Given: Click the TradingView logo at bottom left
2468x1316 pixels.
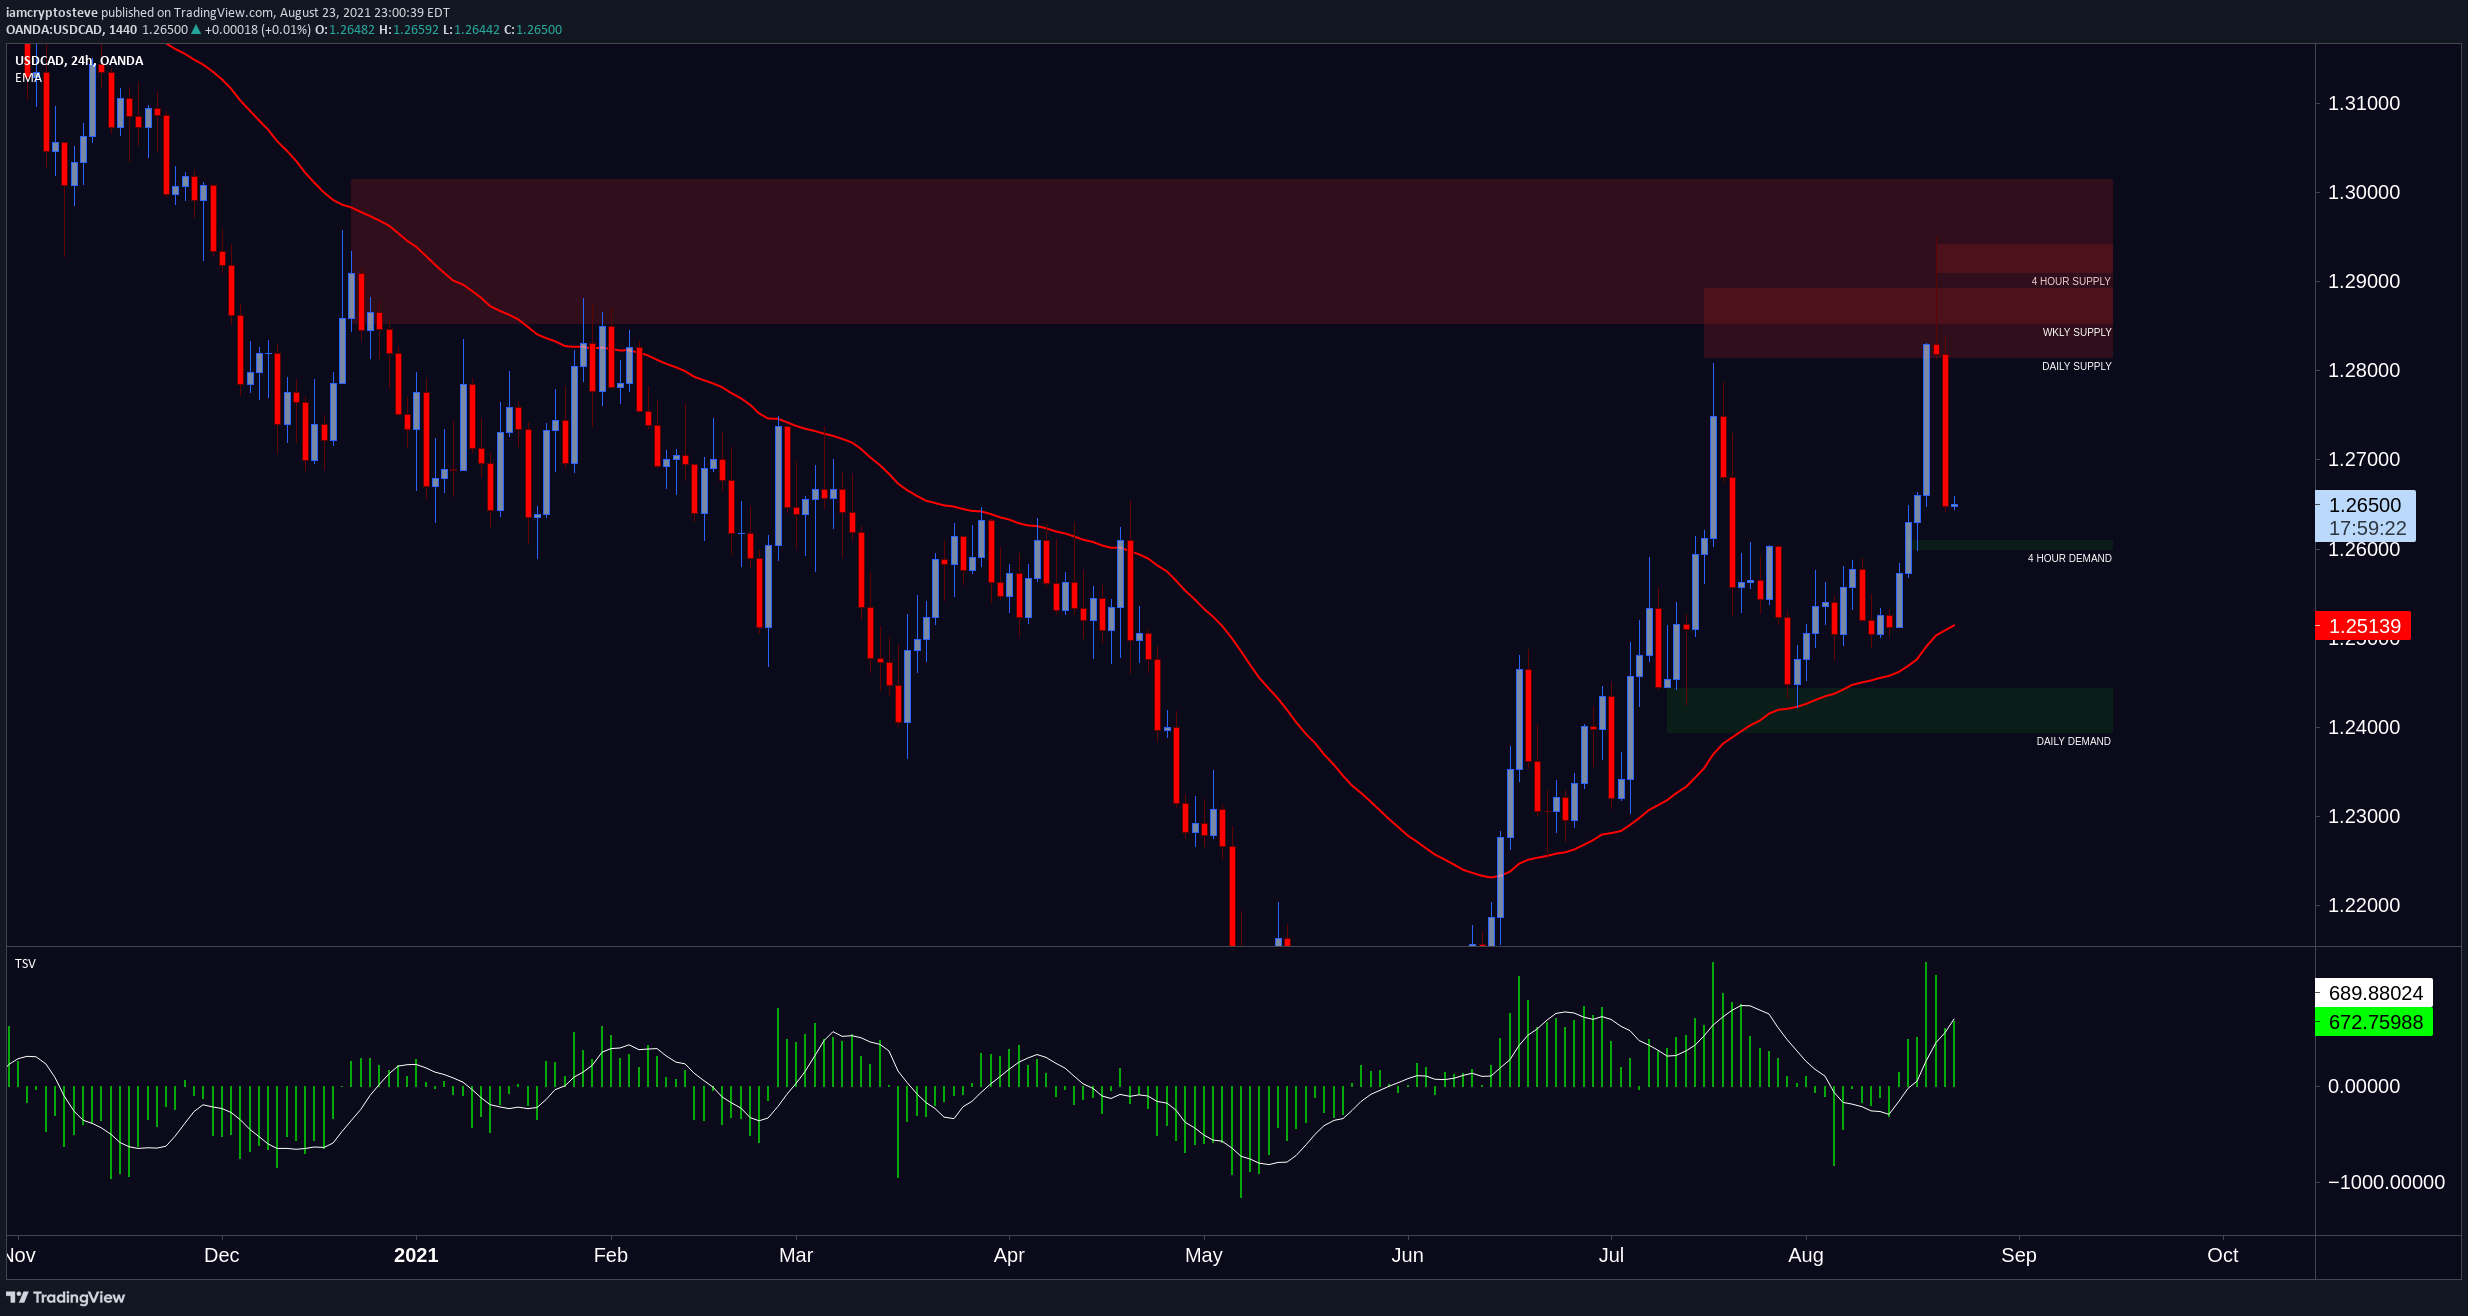Looking at the screenshot, I should [66, 1297].
